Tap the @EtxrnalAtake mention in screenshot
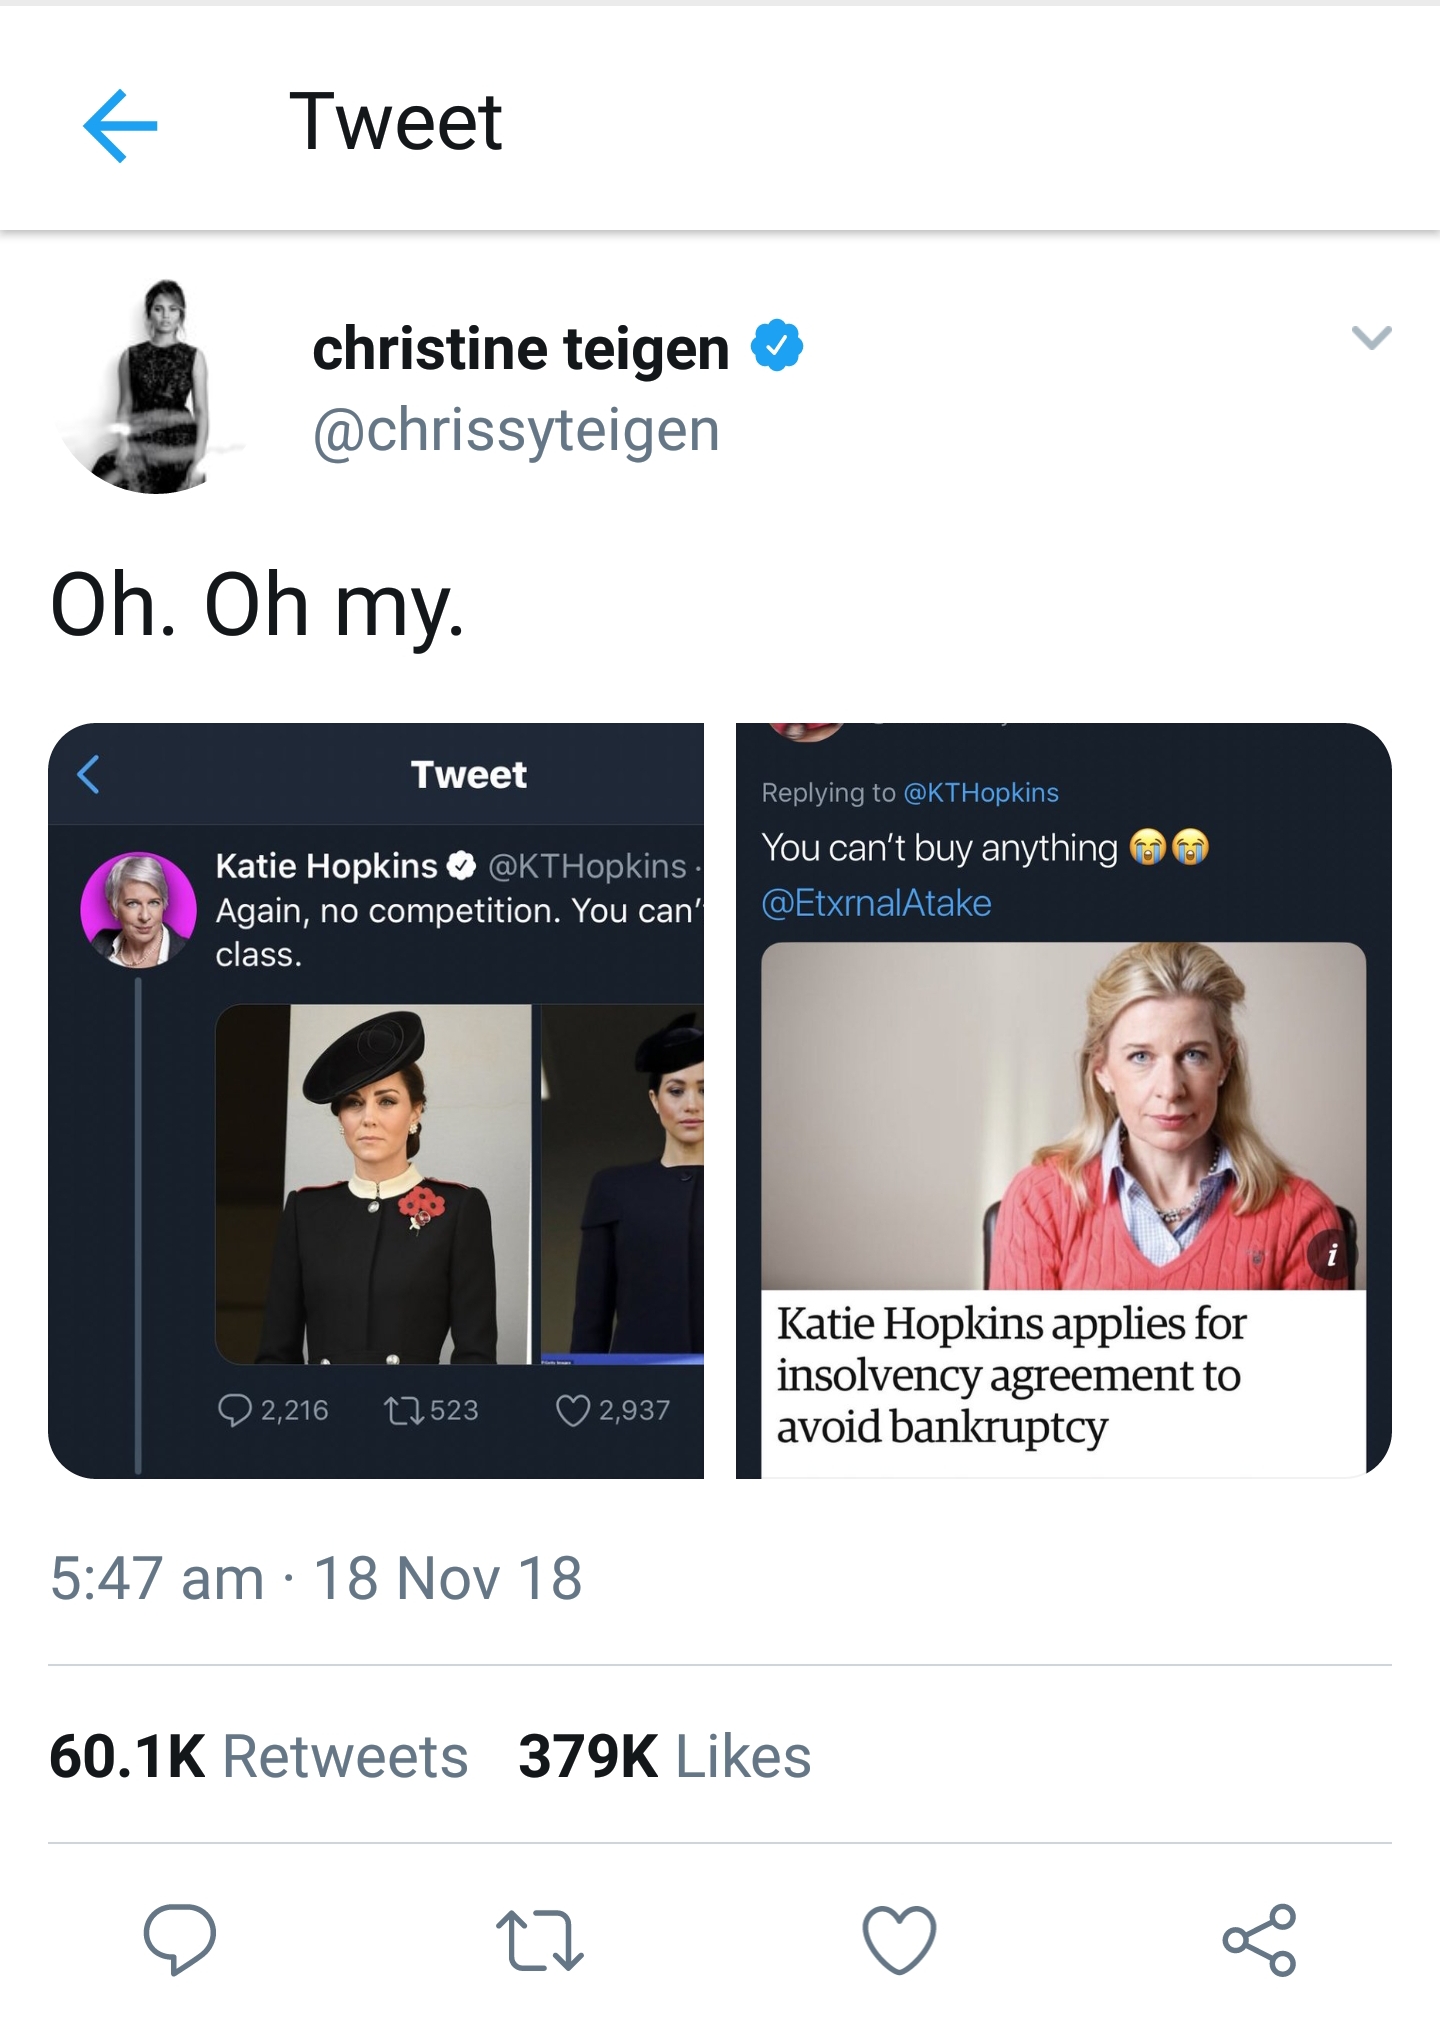 [x=876, y=903]
